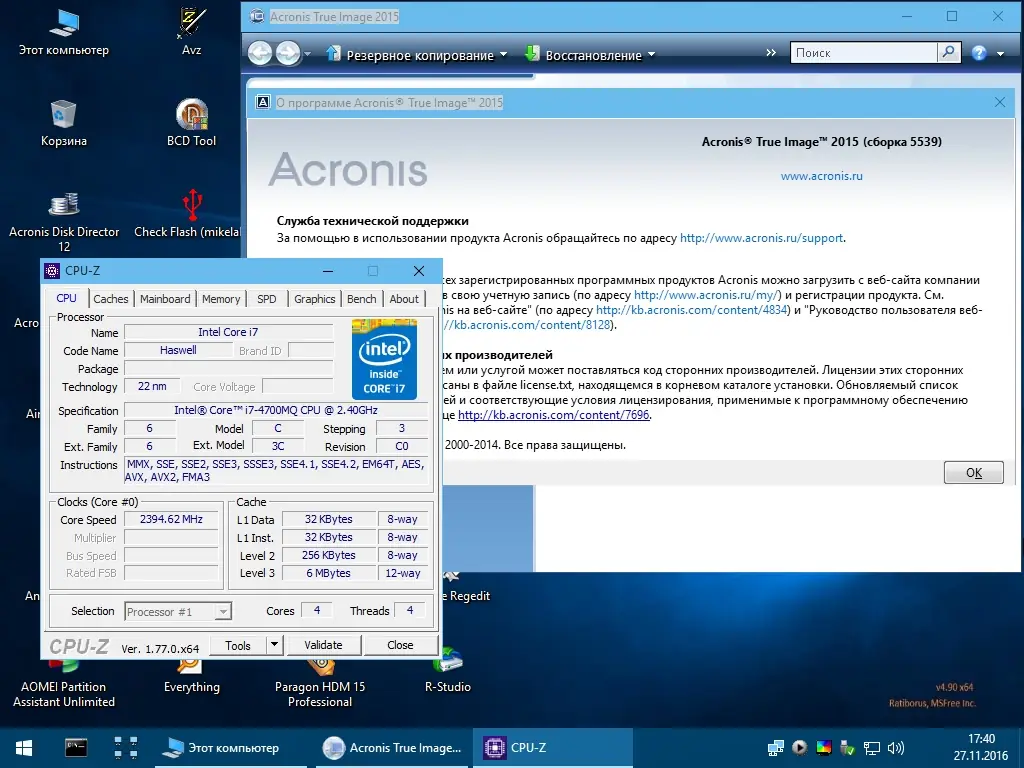Click the safely remove USB tray icon
Viewport: 1024px width, 768px height.
848,748
